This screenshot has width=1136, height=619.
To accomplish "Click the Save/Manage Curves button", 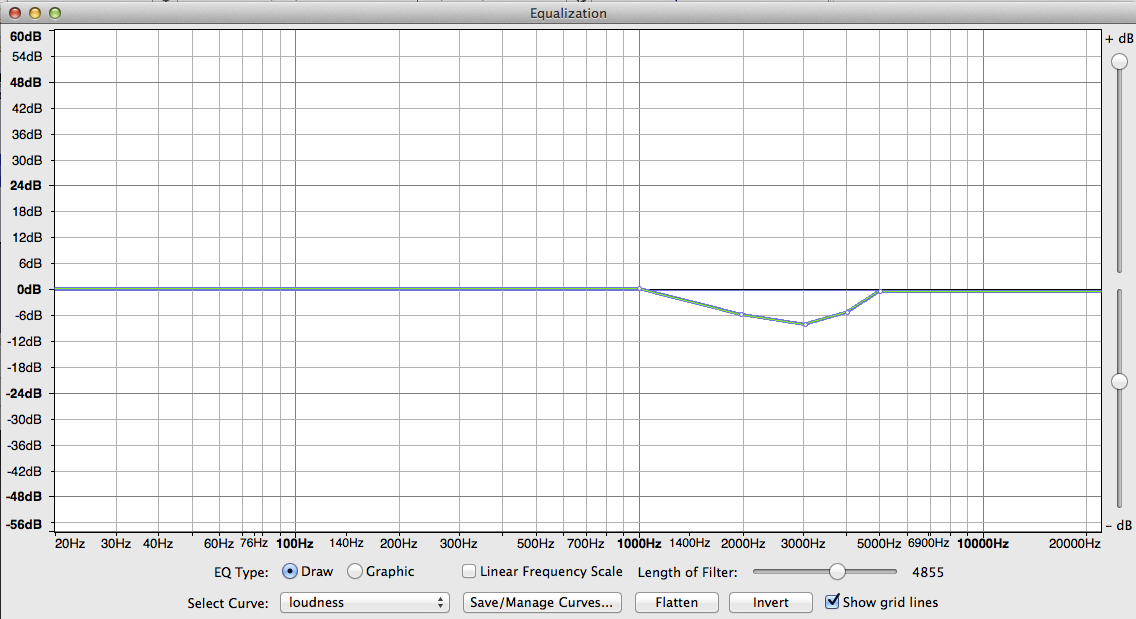I will (x=542, y=602).
